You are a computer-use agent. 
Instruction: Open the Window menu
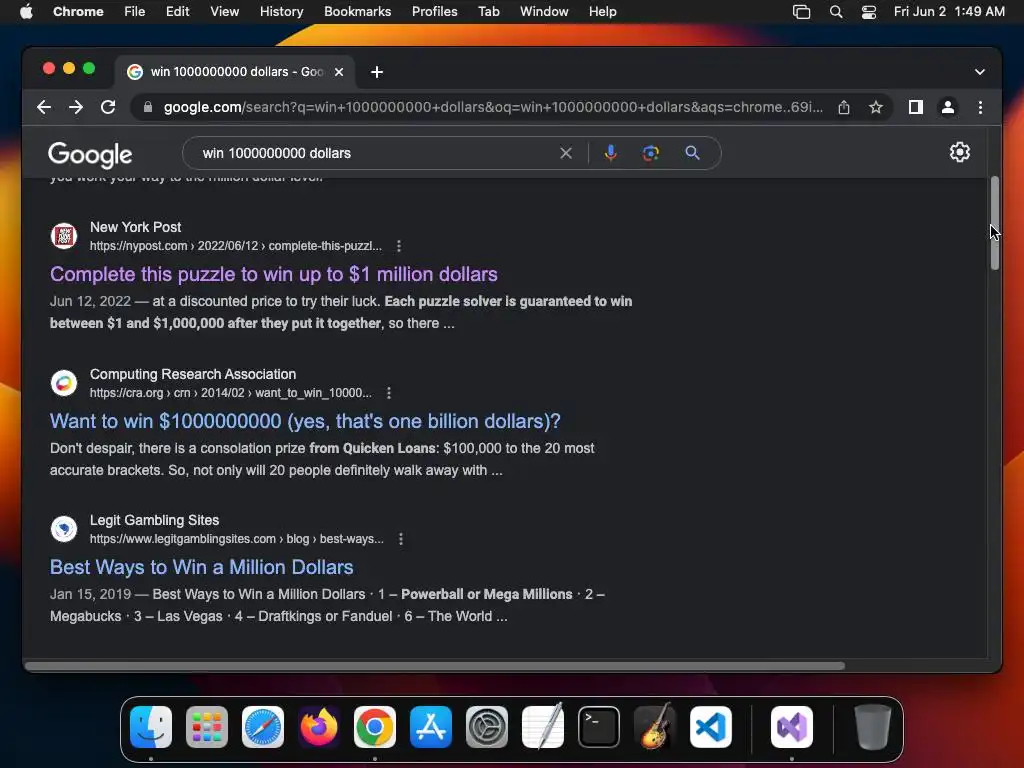click(x=544, y=12)
